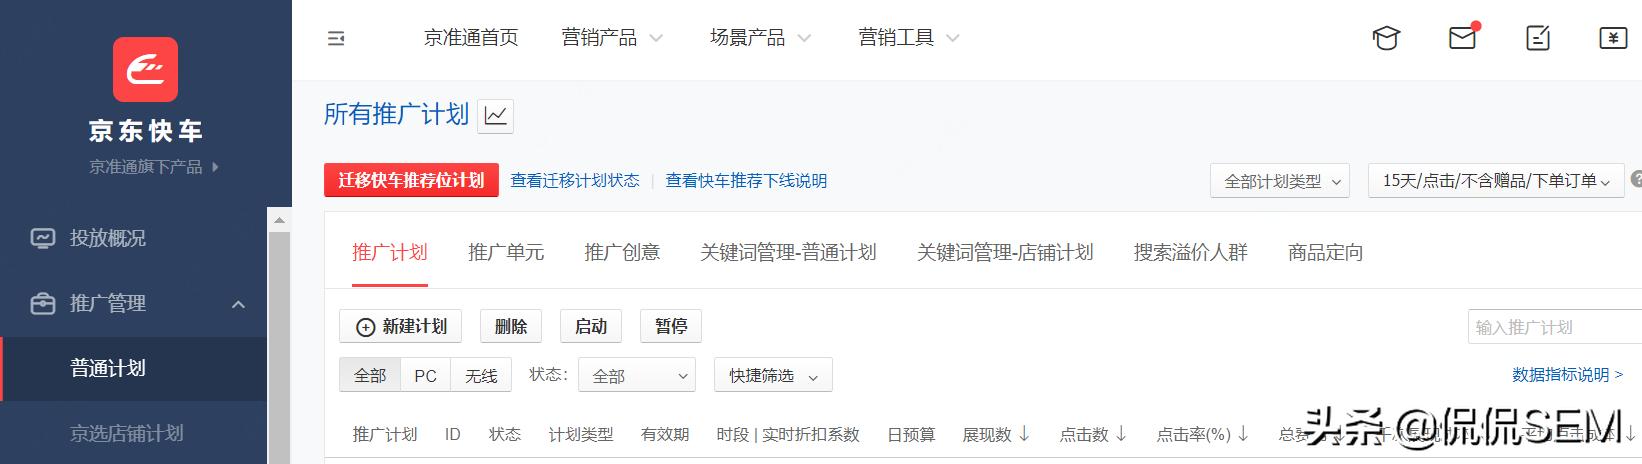This screenshot has height=464, width=1642.
Task: Click the ID column header
Action: [x=452, y=434]
